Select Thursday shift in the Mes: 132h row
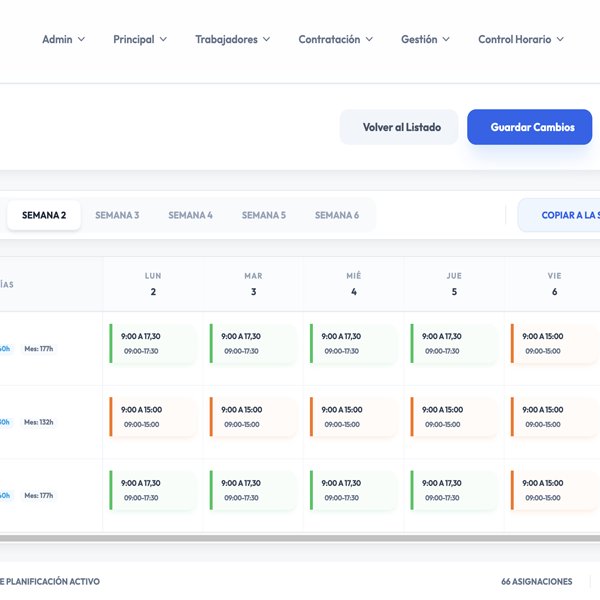The width and height of the screenshot is (600, 600). click(454, 417)
